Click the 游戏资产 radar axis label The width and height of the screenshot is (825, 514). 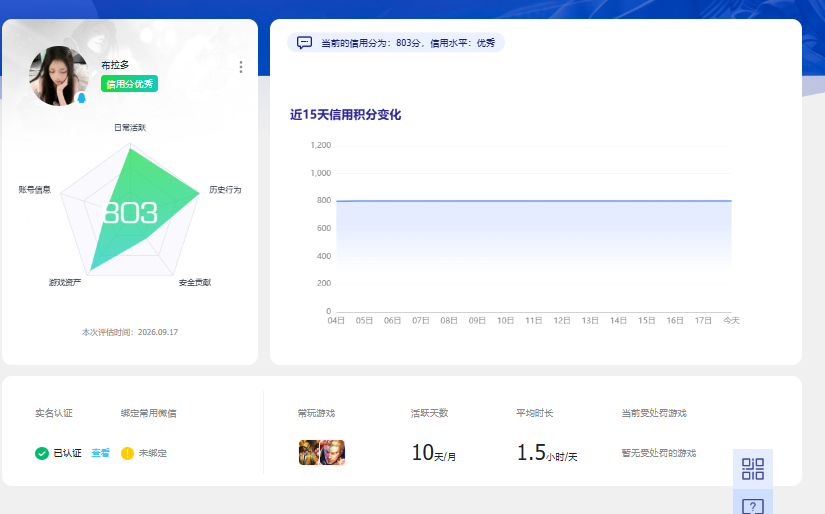[x=65, y=283]
